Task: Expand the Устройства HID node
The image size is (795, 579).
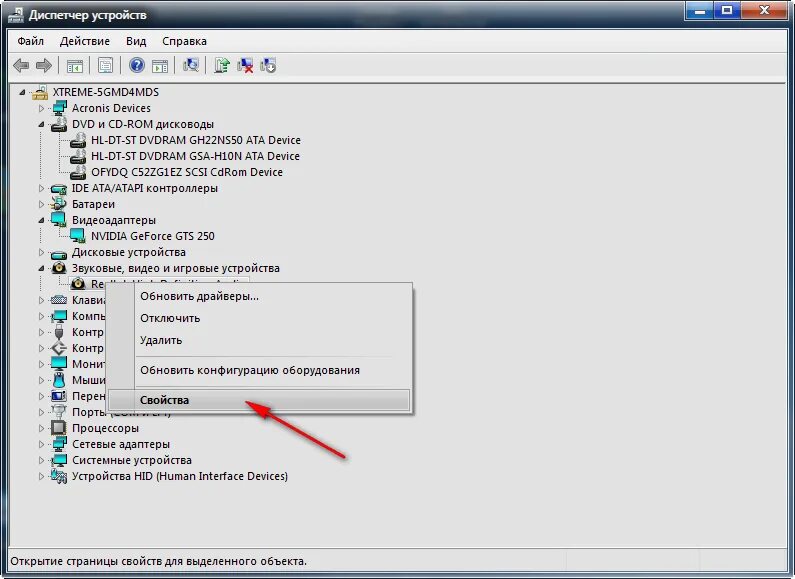Action: [41, 476]
